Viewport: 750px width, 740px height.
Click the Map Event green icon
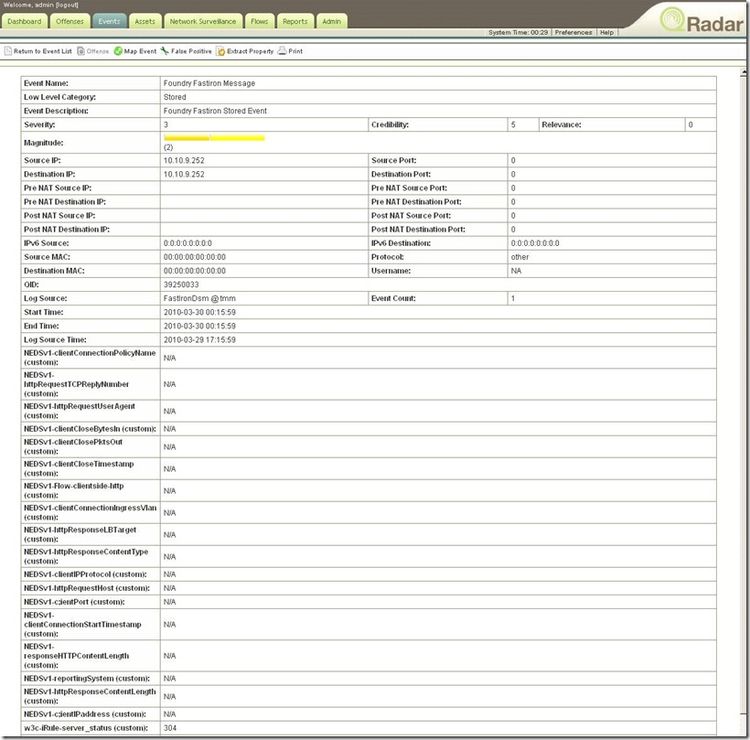118,50
